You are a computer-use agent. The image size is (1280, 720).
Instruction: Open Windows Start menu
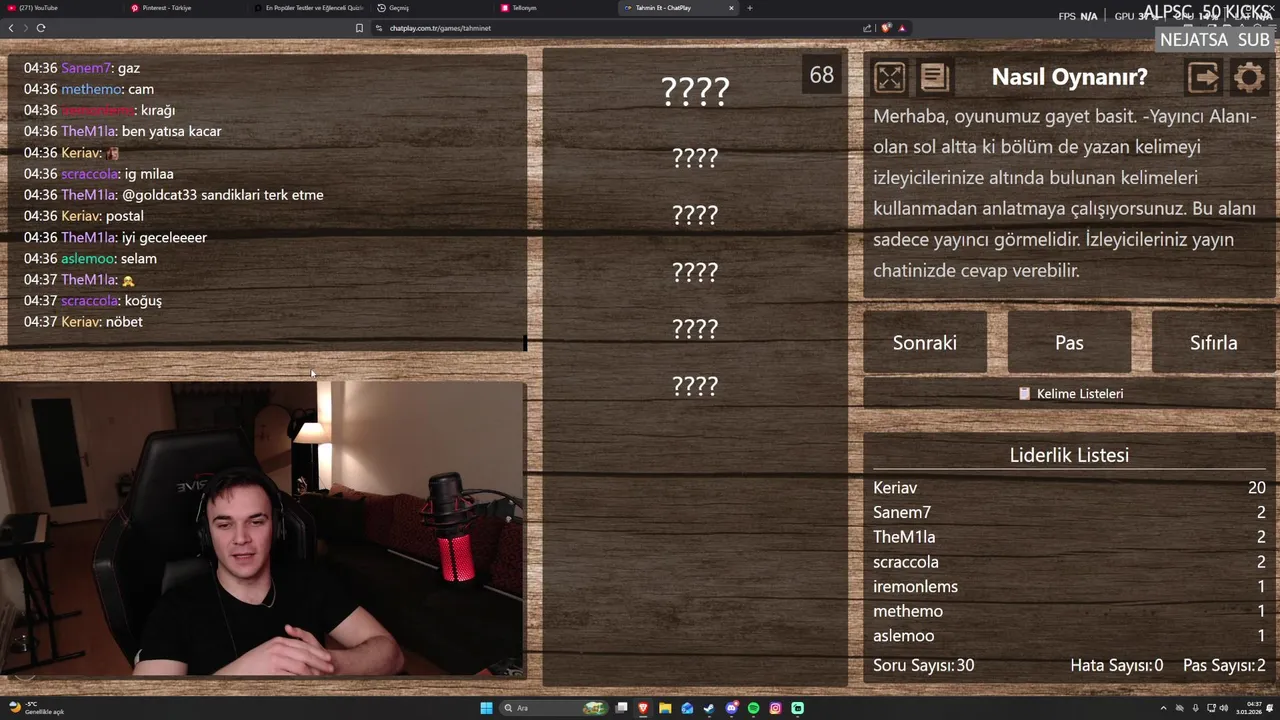(487, 708)
